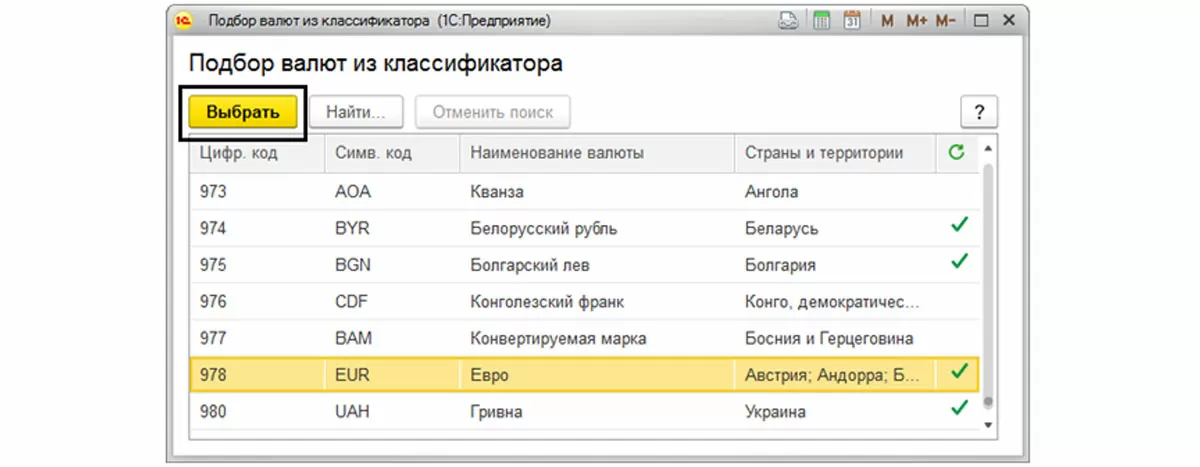1200x467 pixels.
Task: Select the row with code 980
Action: click(x=584, y=411)
